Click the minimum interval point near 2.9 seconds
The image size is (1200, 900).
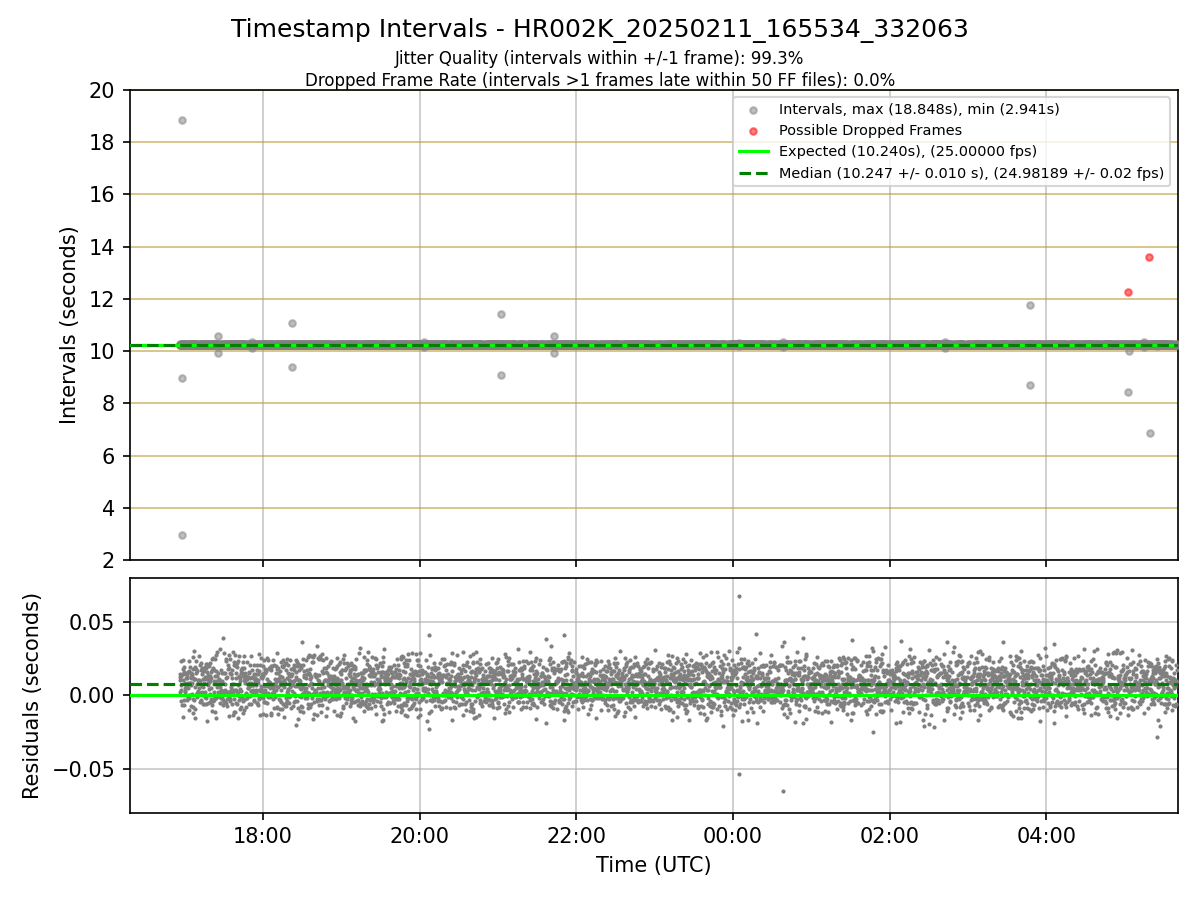[182, 535]
